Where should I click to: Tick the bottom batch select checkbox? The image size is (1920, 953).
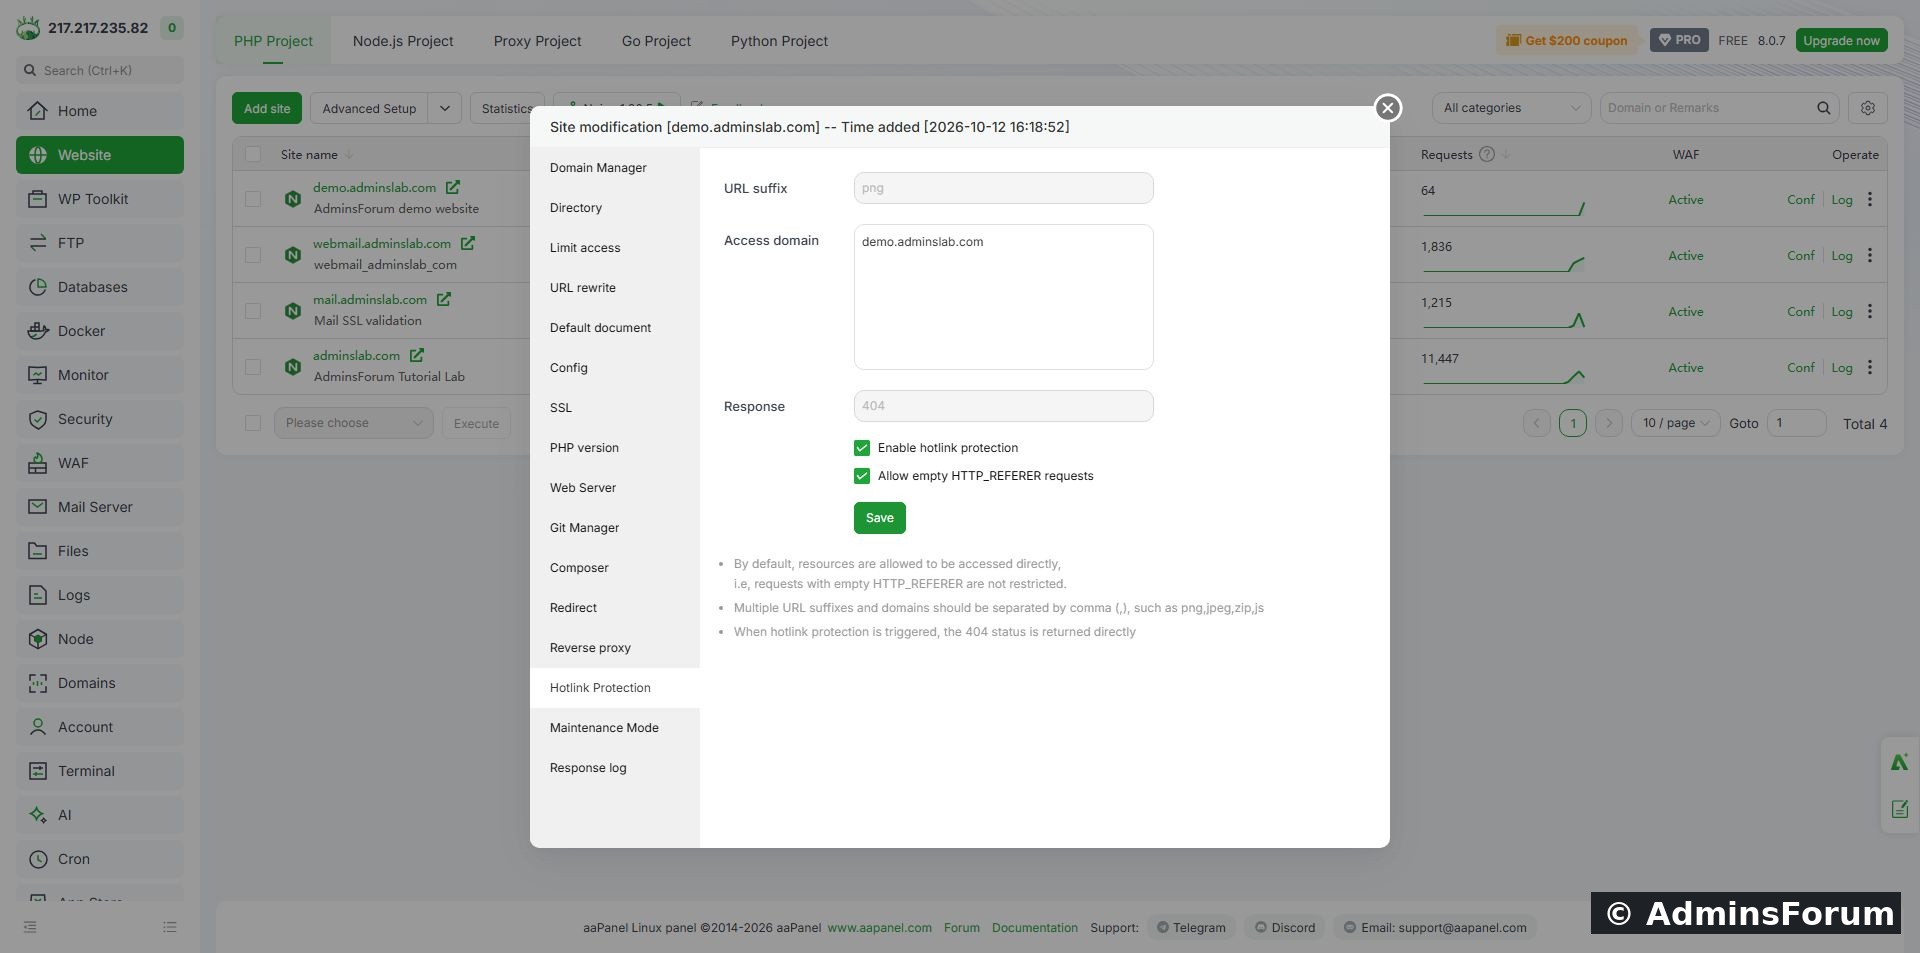click(253, 423)
